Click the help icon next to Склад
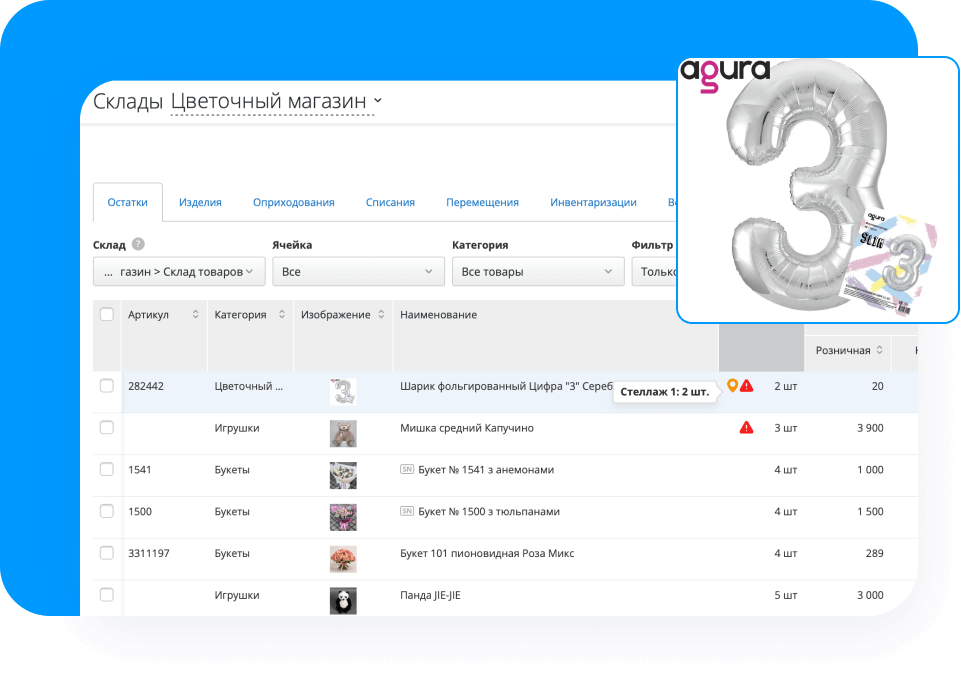The image size is (978, 688). click(138, 244)
